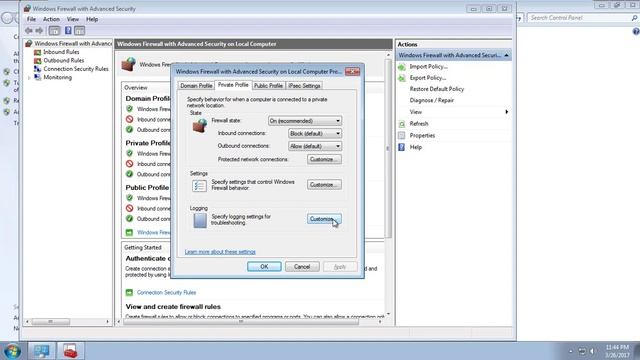
Task: Click the Connection Security Rules link icon
Action: [129, 293]
